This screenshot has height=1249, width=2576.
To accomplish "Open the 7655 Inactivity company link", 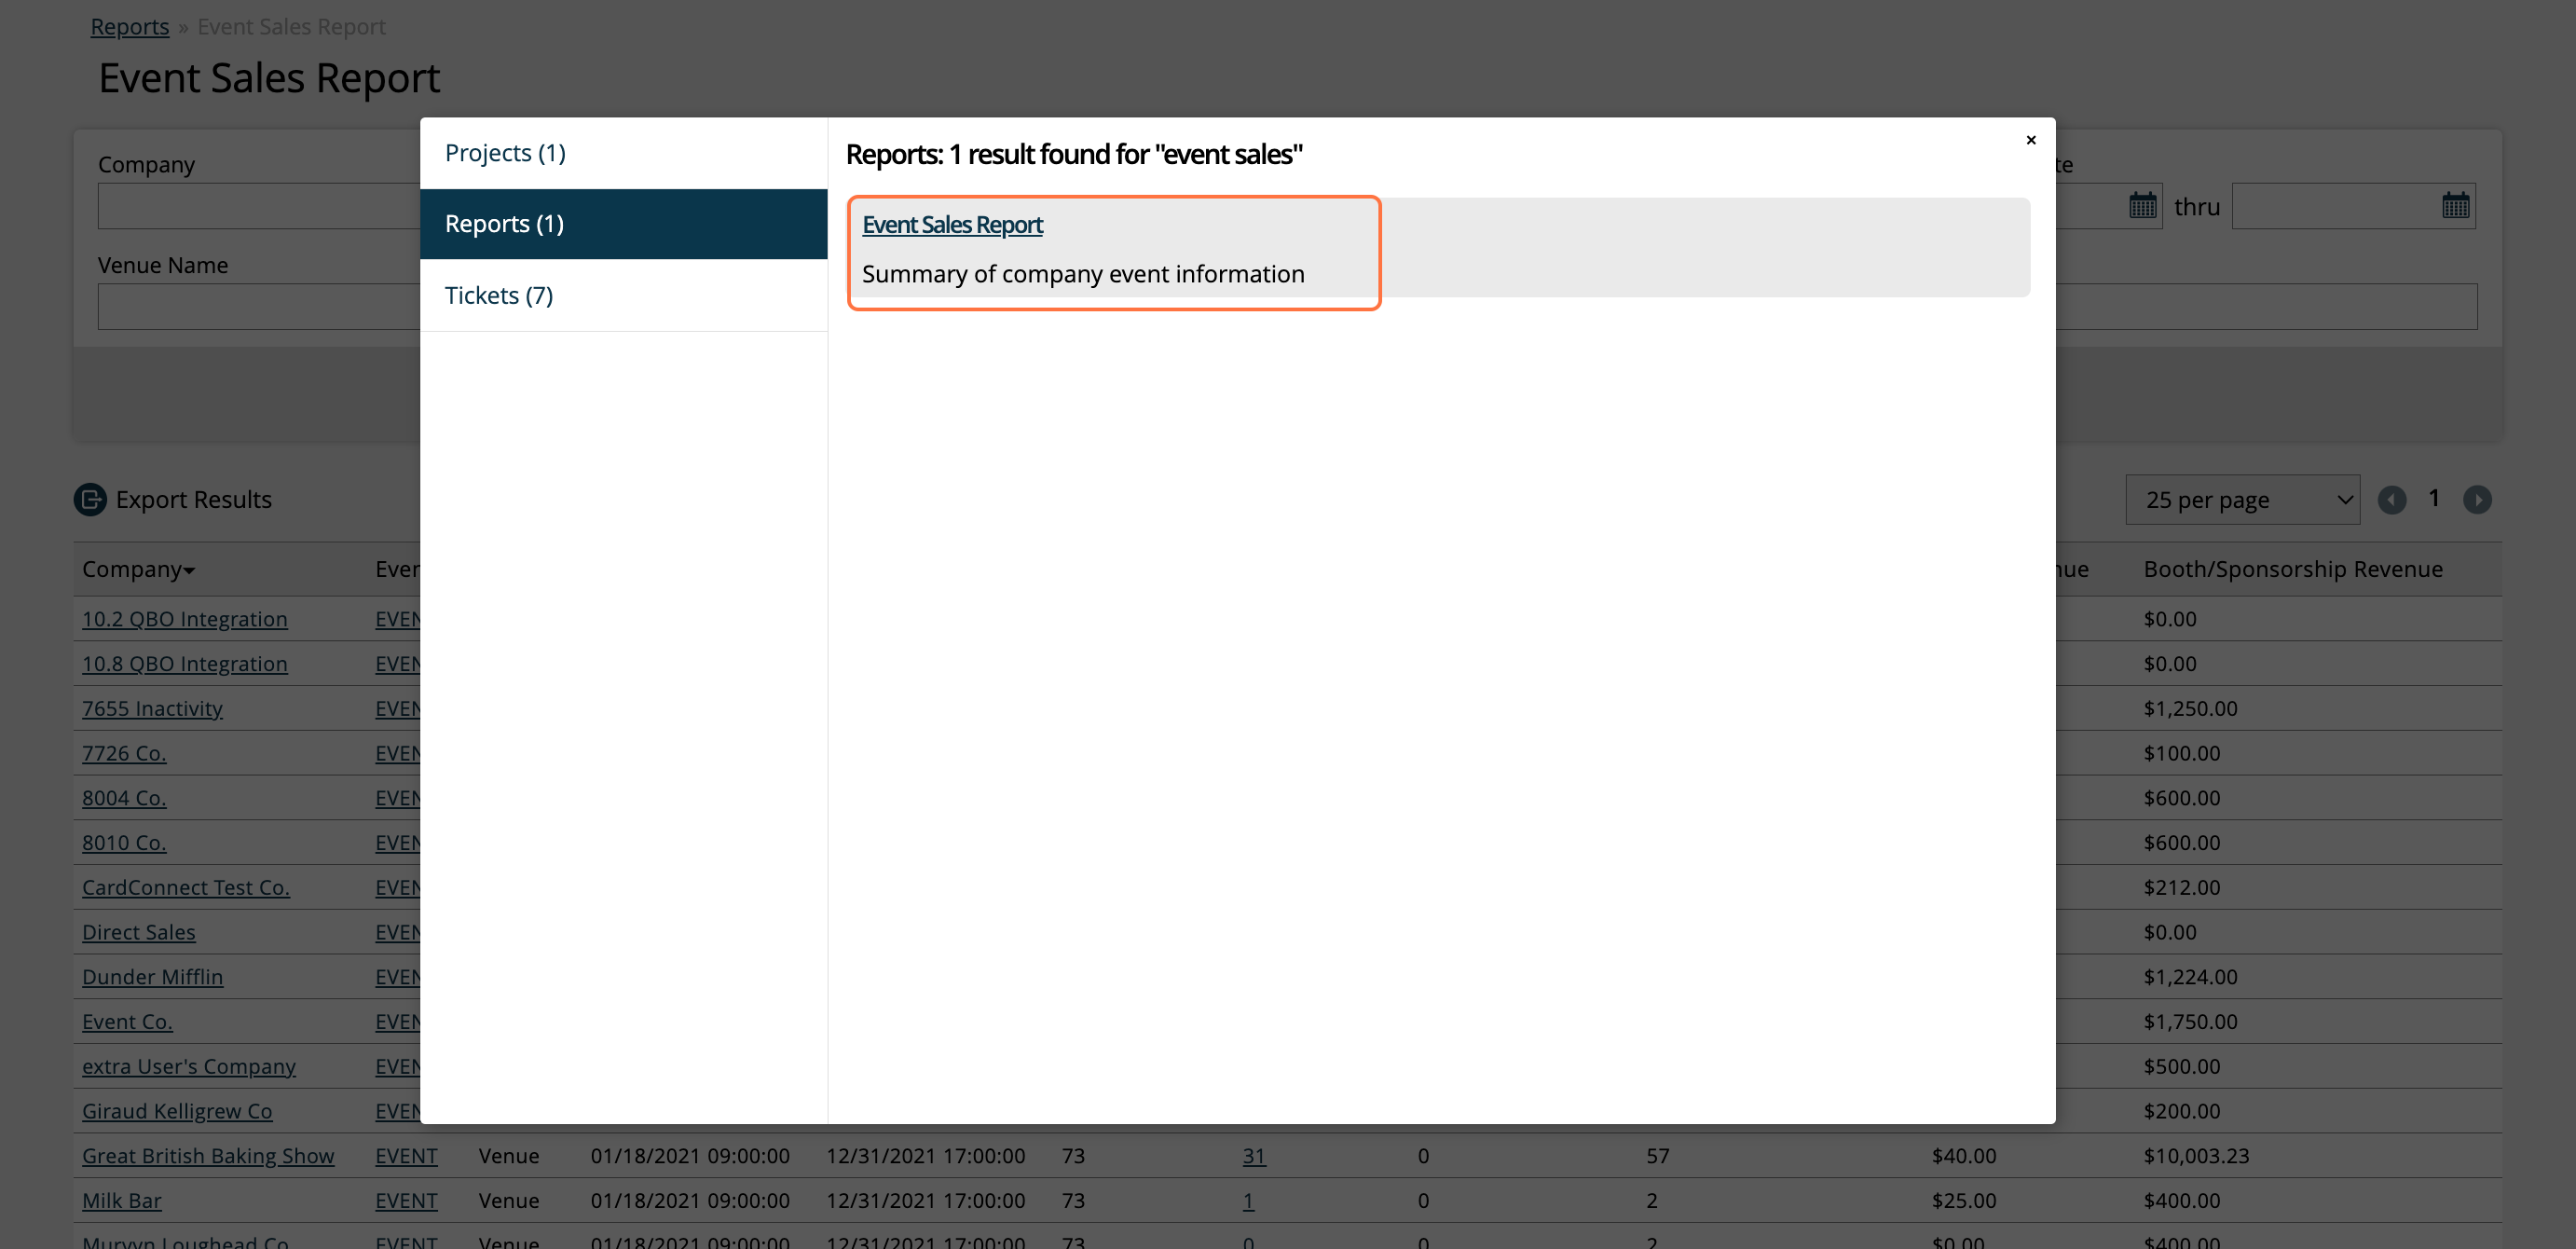I will (x=152, y=708).
